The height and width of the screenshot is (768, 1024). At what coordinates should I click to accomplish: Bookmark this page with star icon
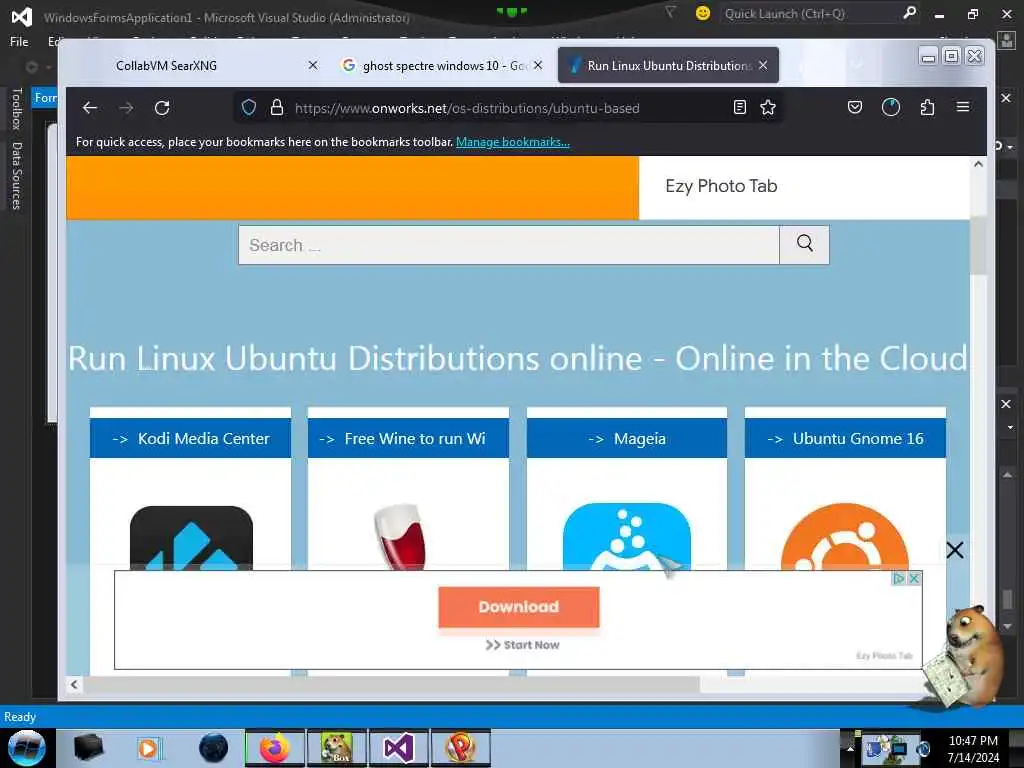pyautogui.click(x=768, y=107)
